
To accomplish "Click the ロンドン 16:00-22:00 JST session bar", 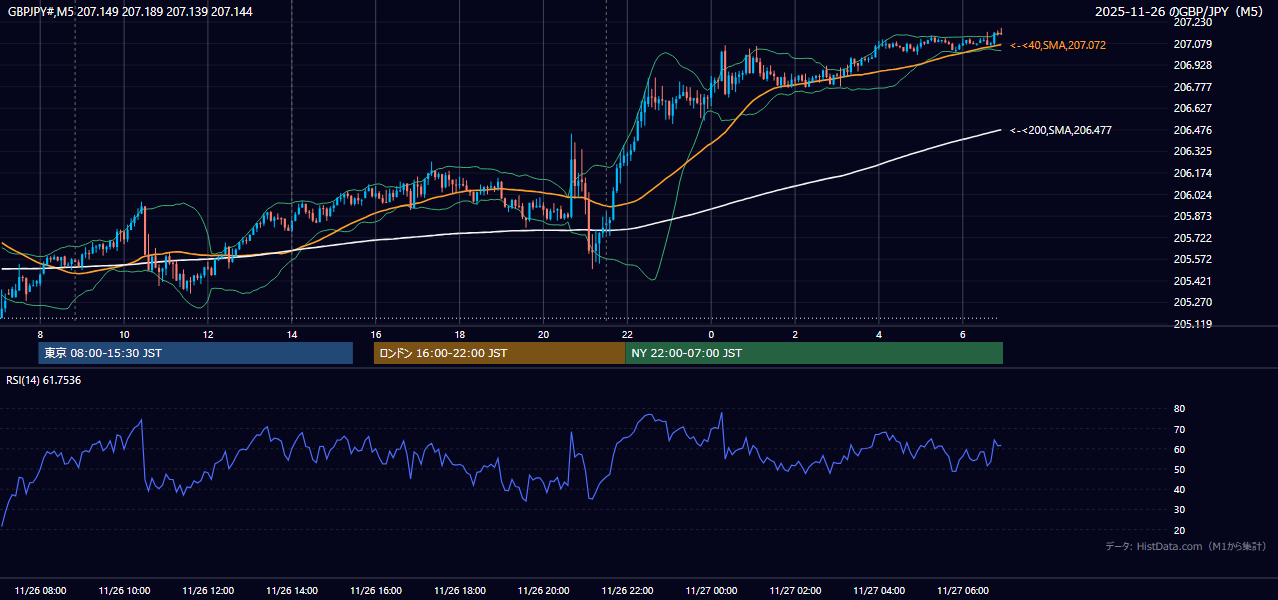I will pyautogui.click(x=499, y=353).
